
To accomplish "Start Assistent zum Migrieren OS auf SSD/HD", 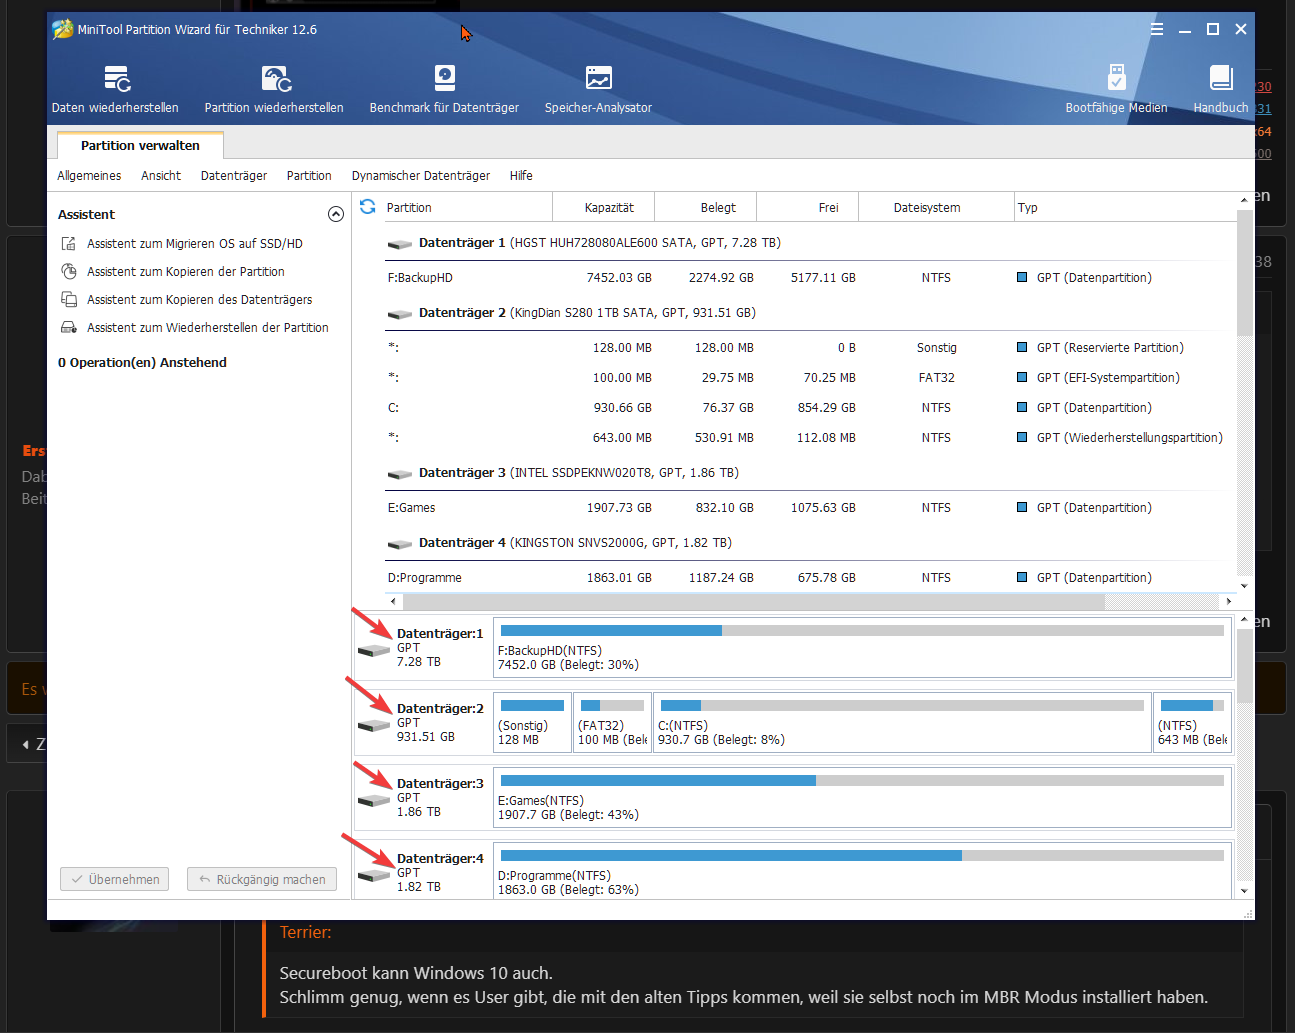I will pos(195,243).
